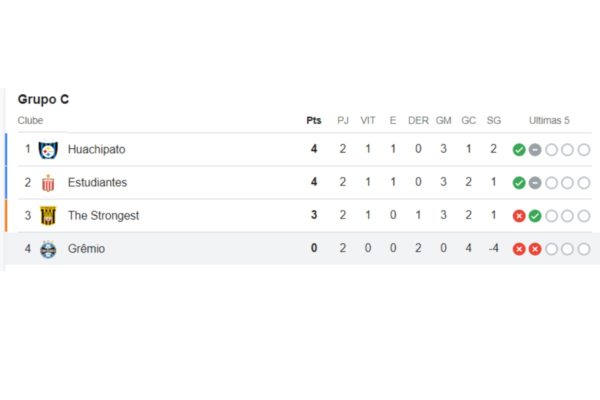Viewport: 600px width, 400px height.
Task: Select the Grêmio team name
Action: (86, 248)
